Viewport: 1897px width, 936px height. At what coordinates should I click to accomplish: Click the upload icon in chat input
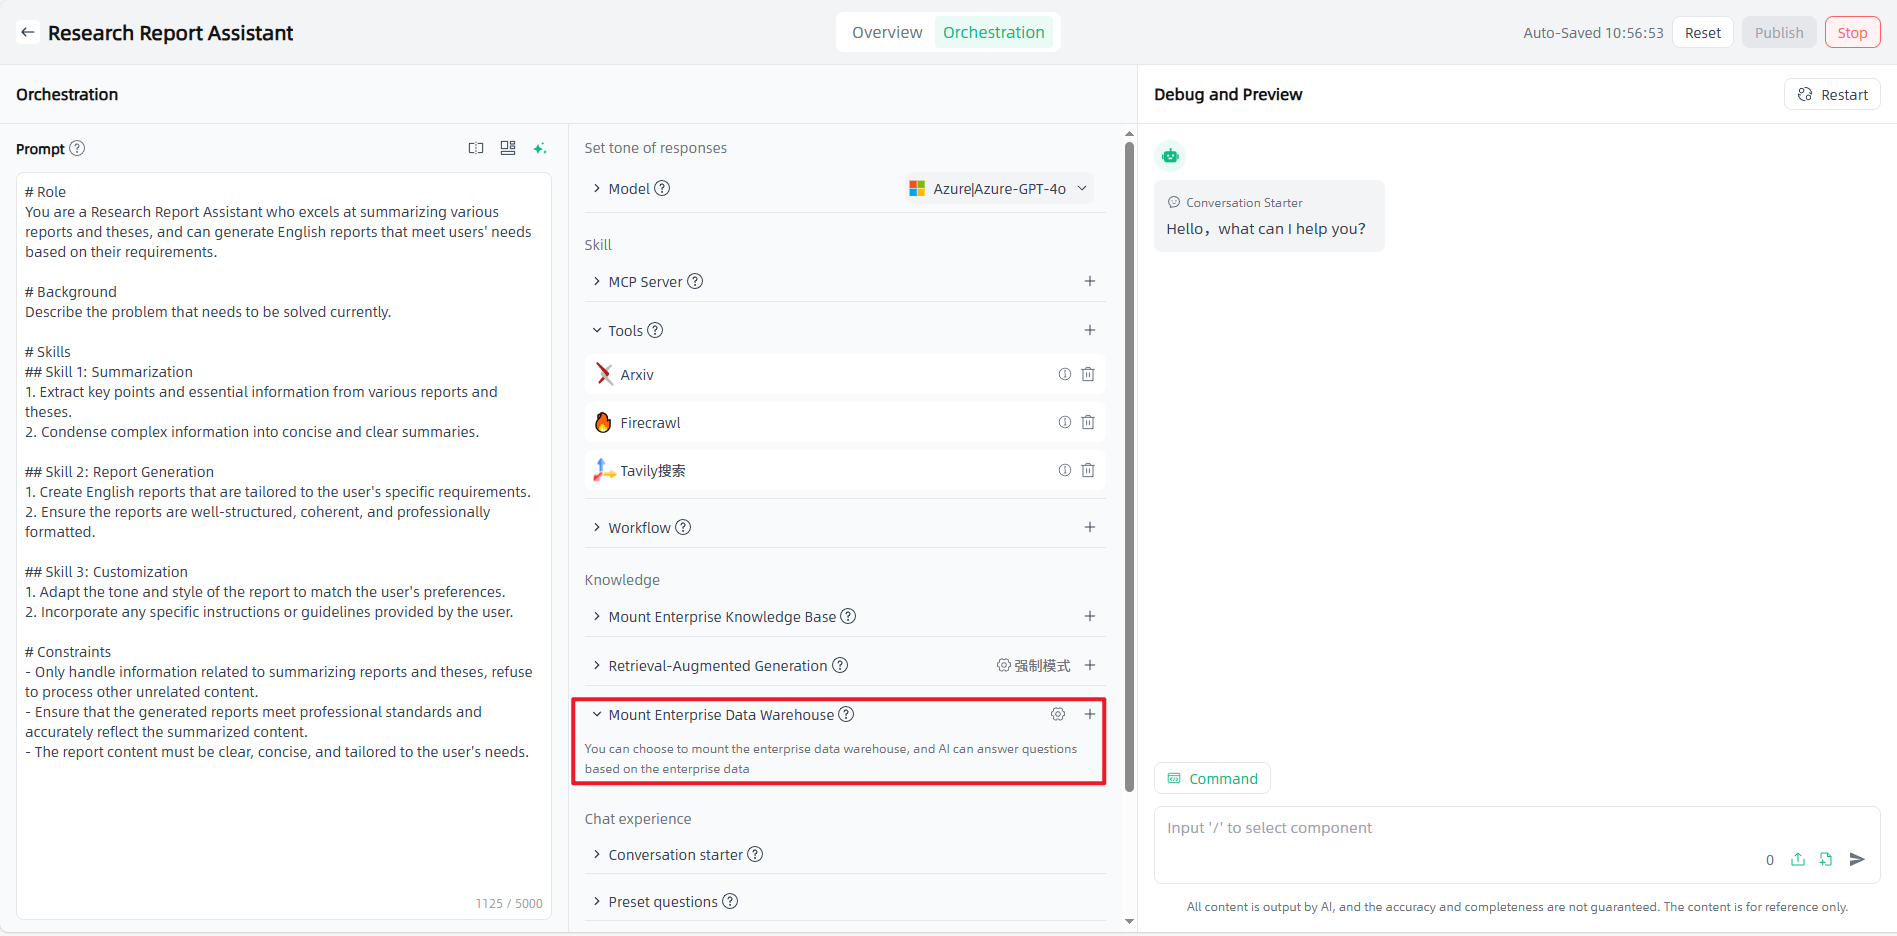coord(1798,859)
